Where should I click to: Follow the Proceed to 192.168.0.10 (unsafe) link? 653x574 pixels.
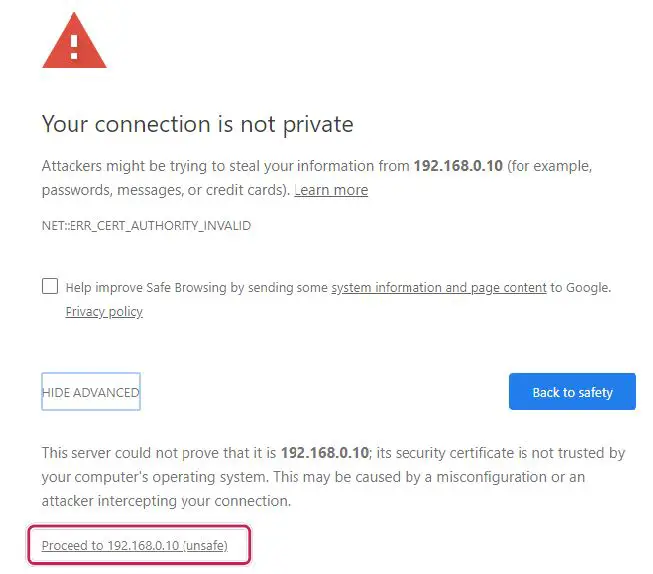135,546
